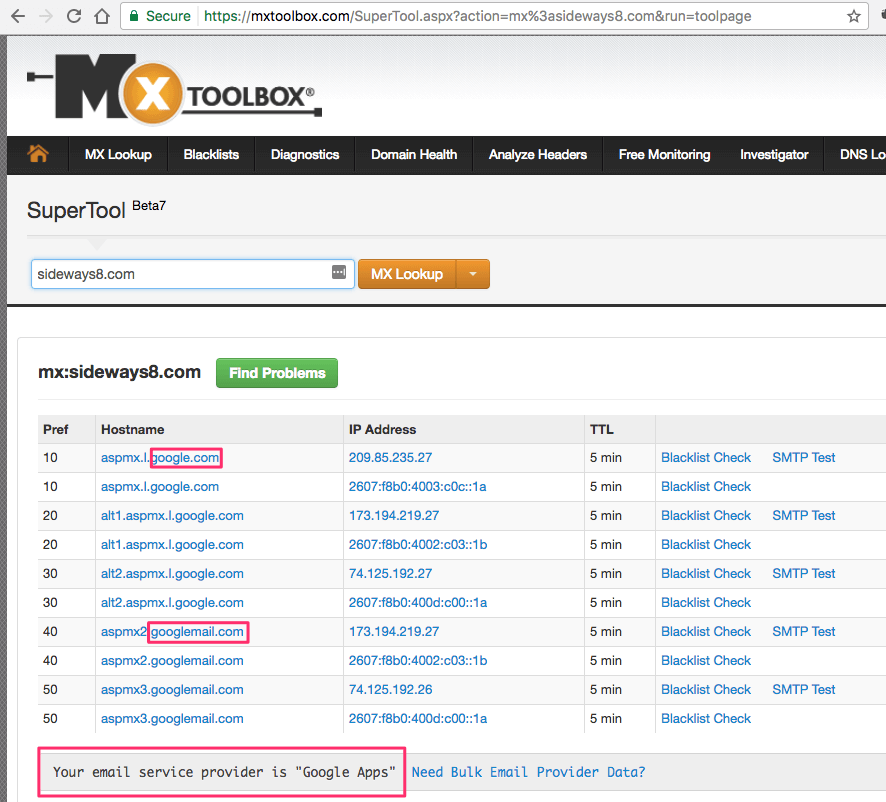
Task: Open the Domain Health section
Action: [413, 154]
